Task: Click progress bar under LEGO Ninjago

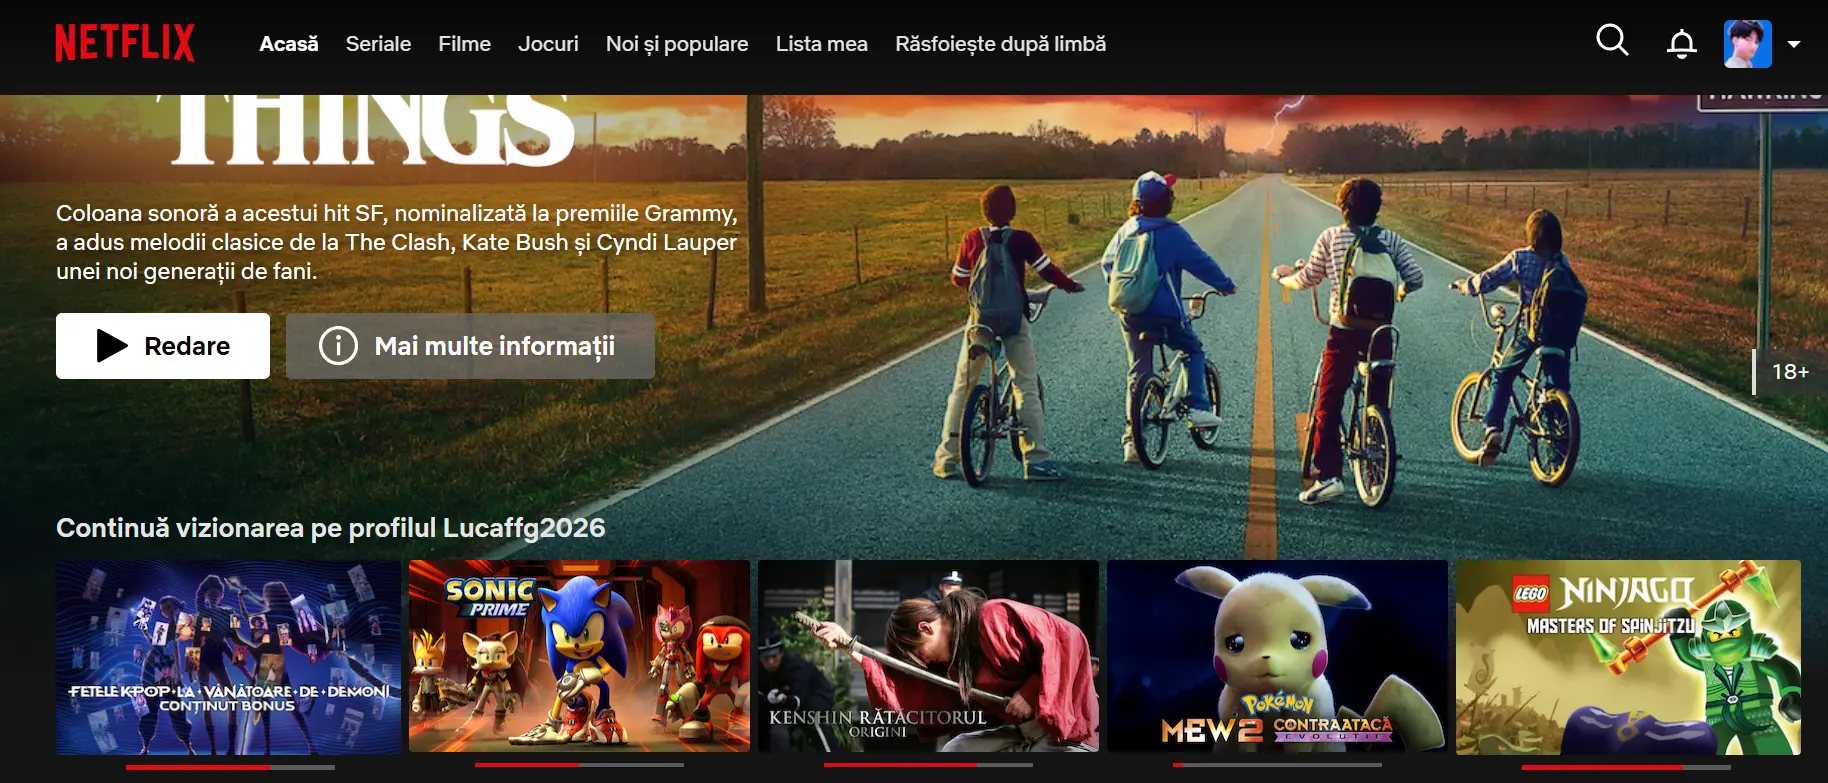Action: click(x=1626, y=767)
